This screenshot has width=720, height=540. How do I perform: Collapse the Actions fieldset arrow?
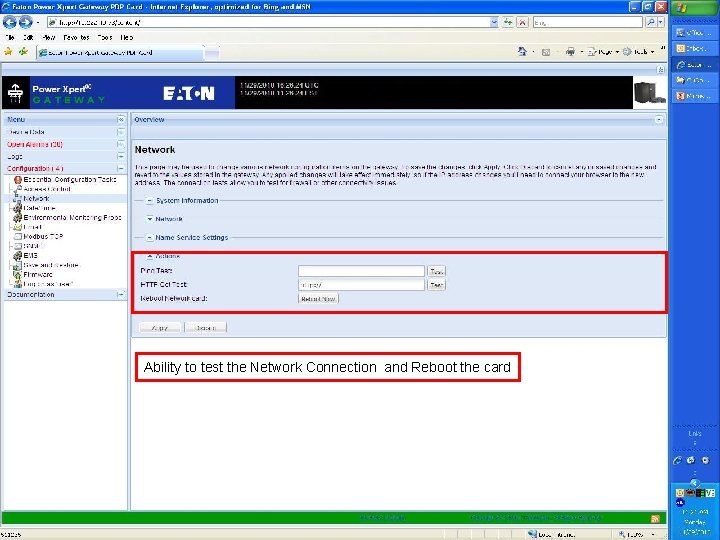[x=150, y=256]
